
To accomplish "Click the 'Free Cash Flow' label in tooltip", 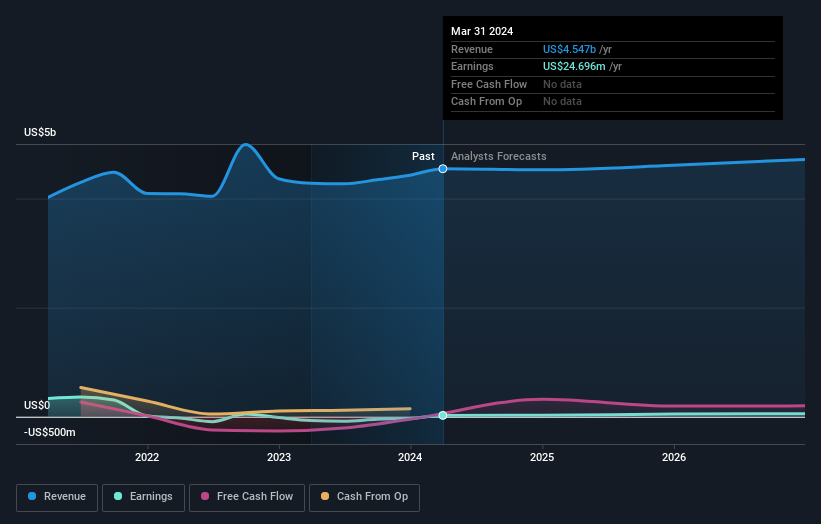I will [x=489, y=84].
